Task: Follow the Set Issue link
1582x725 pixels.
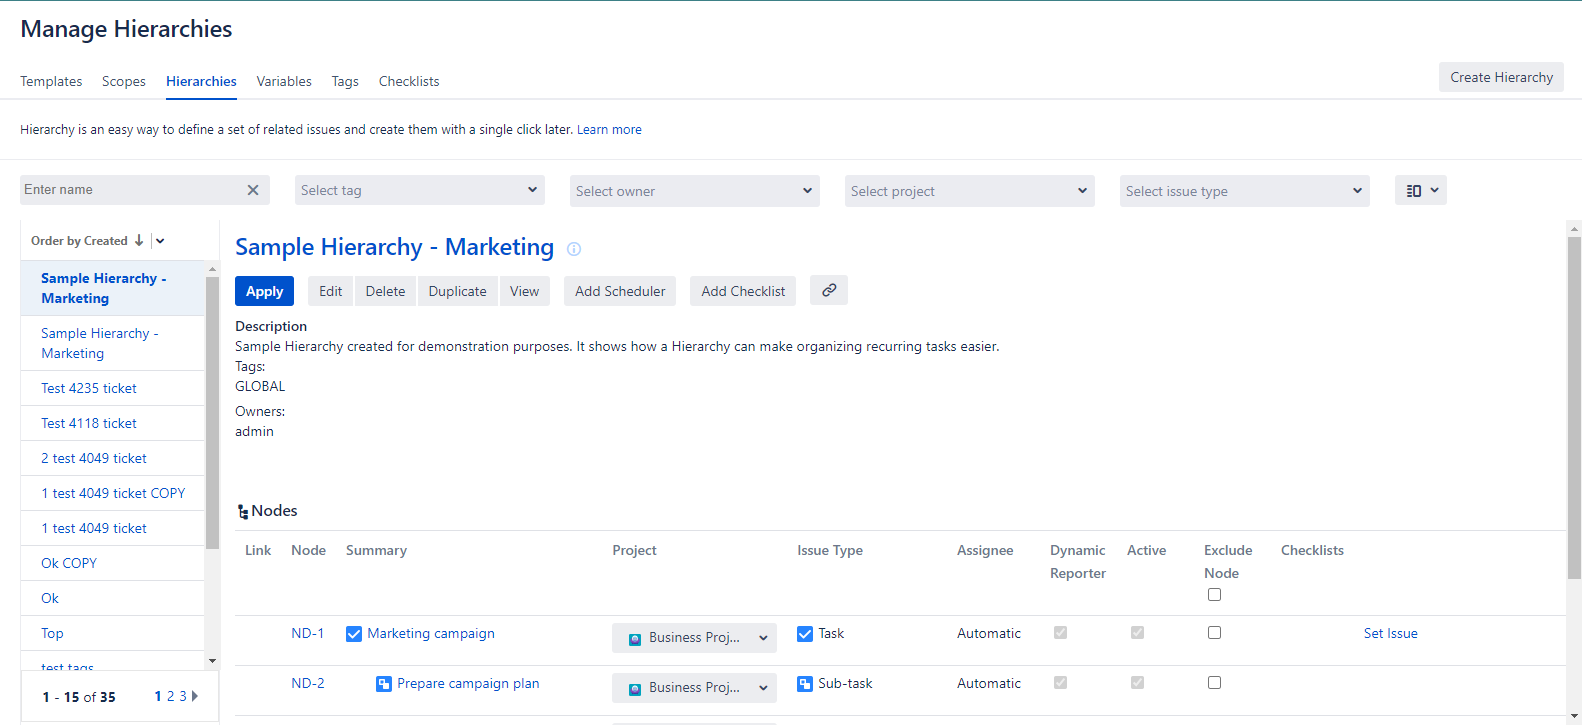Action: coord(1390,633)
